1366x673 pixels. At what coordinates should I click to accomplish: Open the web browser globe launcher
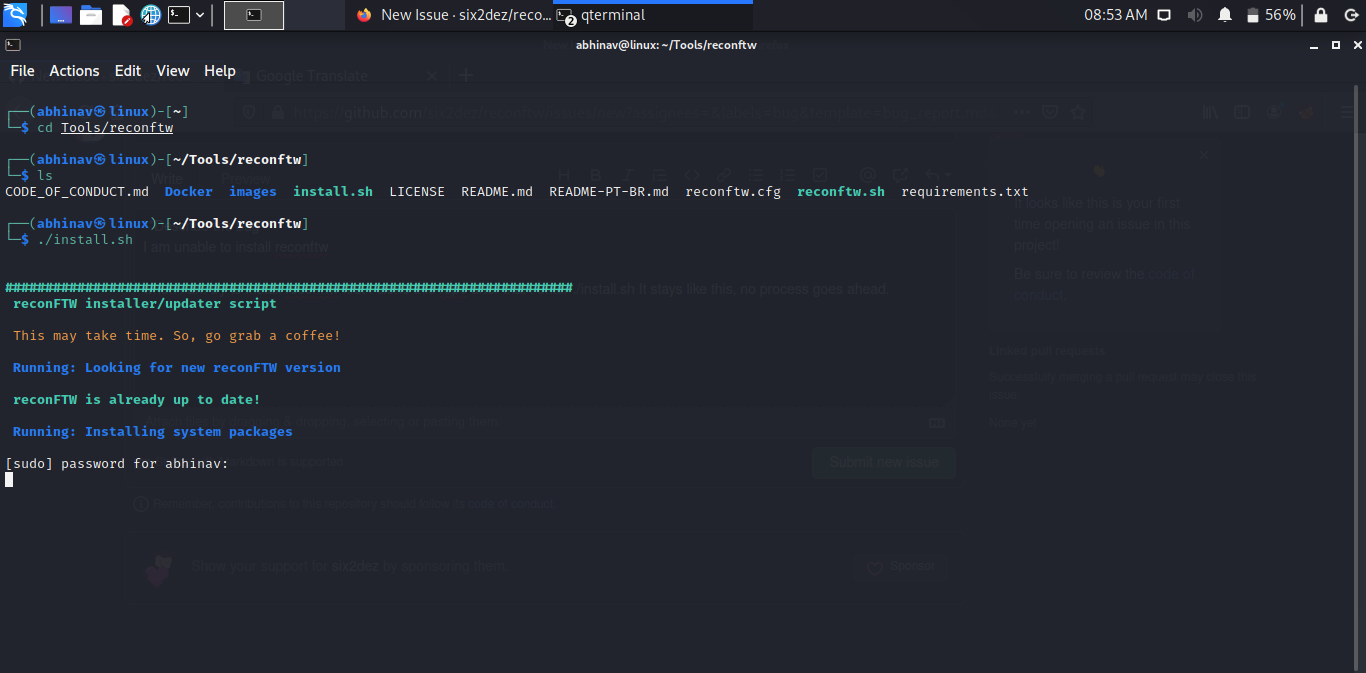point(150,15)
